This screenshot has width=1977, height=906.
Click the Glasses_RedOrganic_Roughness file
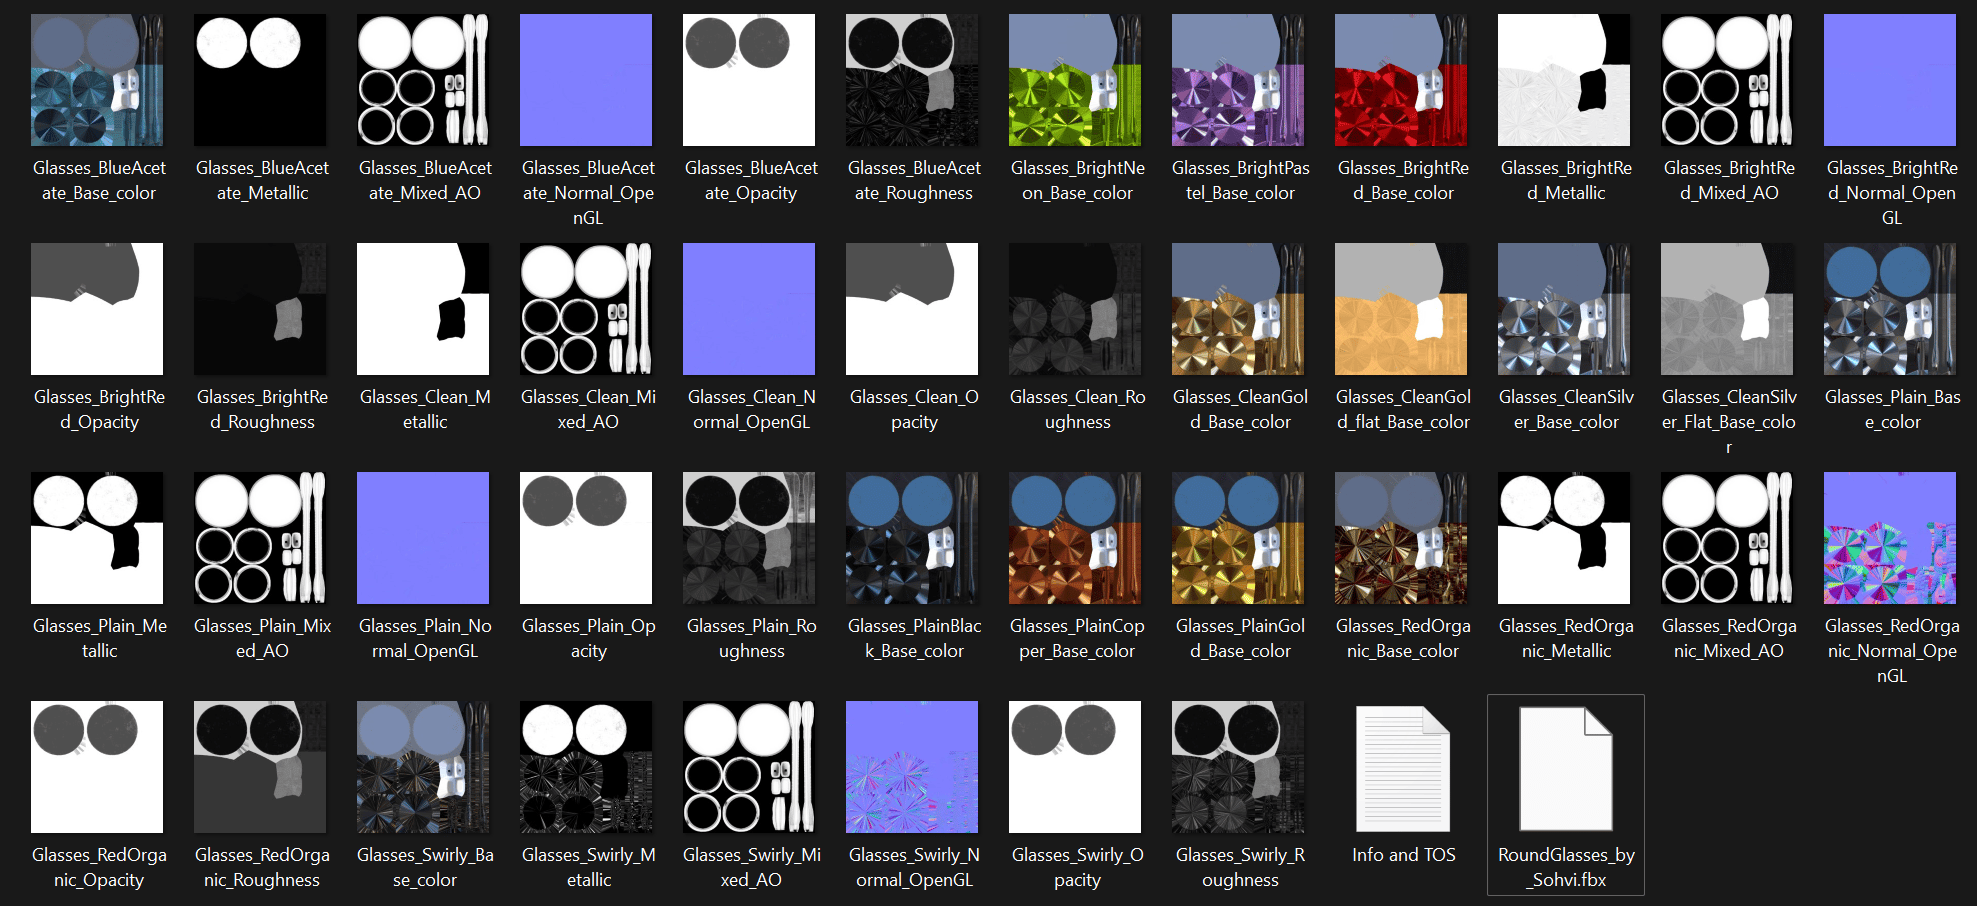point(260,767)
